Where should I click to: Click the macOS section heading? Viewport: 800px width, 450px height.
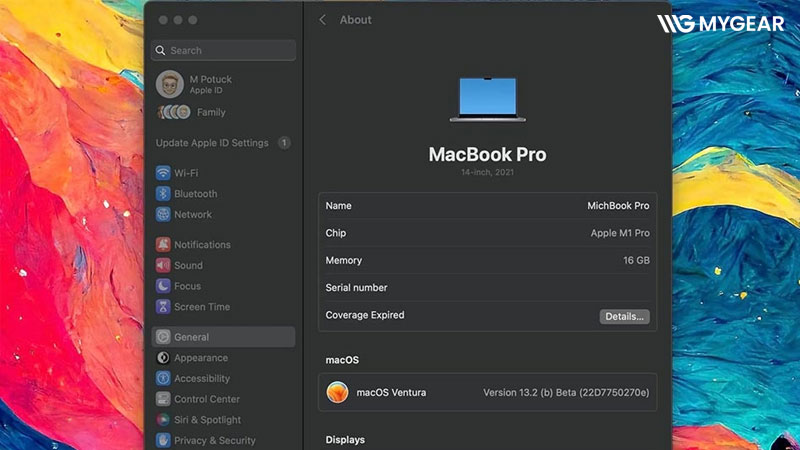342,360
